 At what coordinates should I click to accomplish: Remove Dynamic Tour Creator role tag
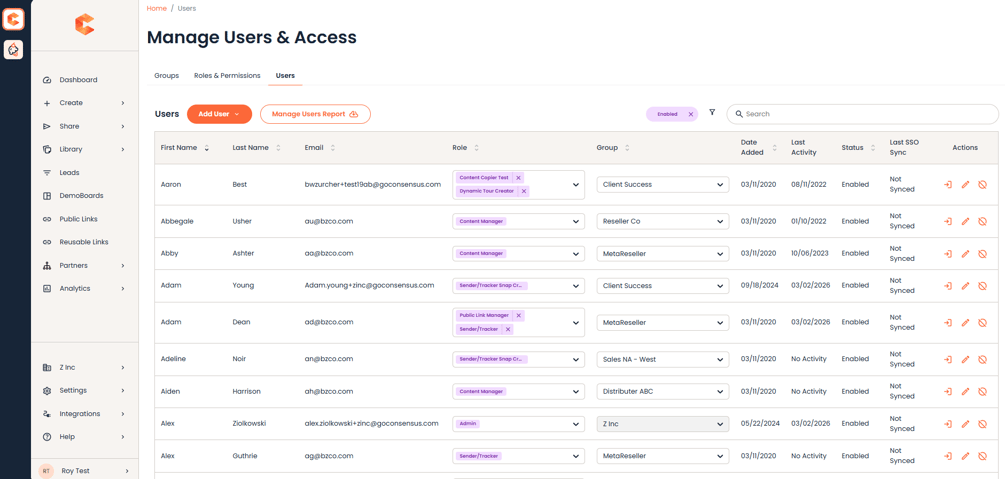point(524,191)
